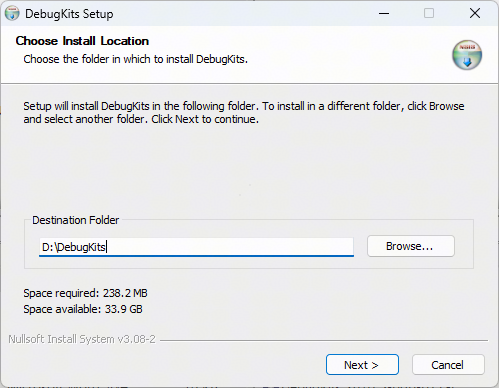Image resolution: width=499 pixels, height=388 pixels.
Task: Select the 'Space available: 33.9 GB' text
Action: 83,309
